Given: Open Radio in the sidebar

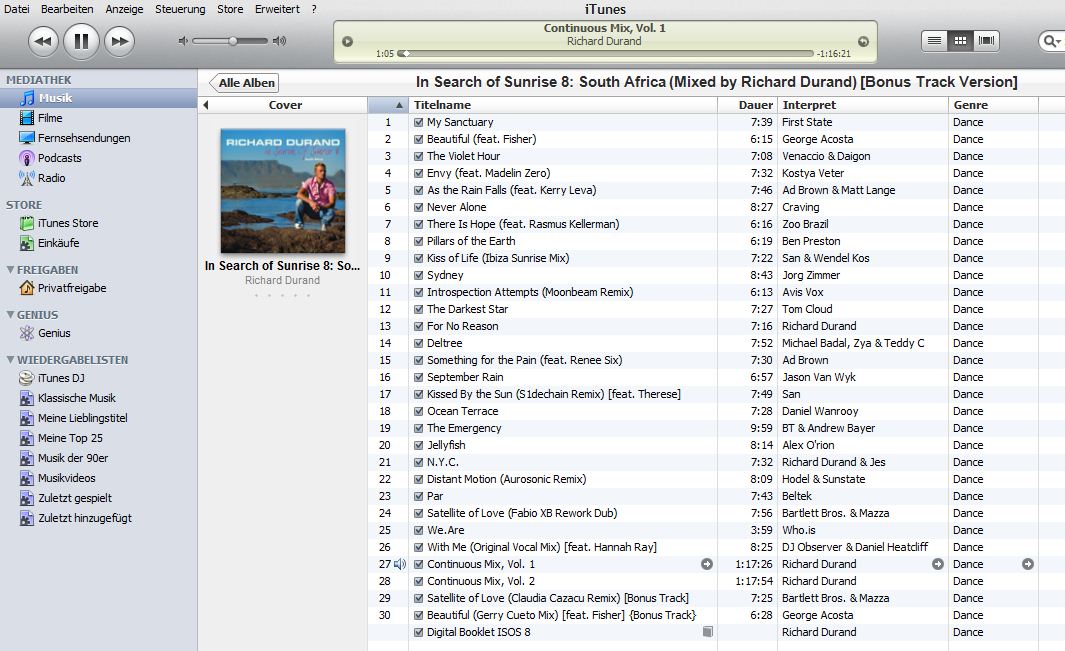Looking at the screenshot, I should click(51, 178).
